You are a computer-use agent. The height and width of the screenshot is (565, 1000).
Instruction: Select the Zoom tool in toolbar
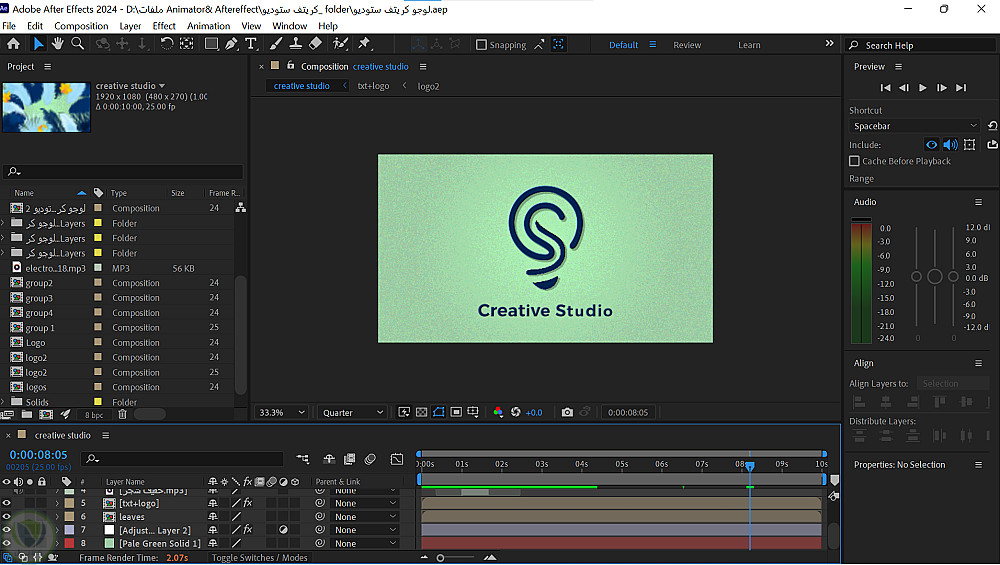77,44
